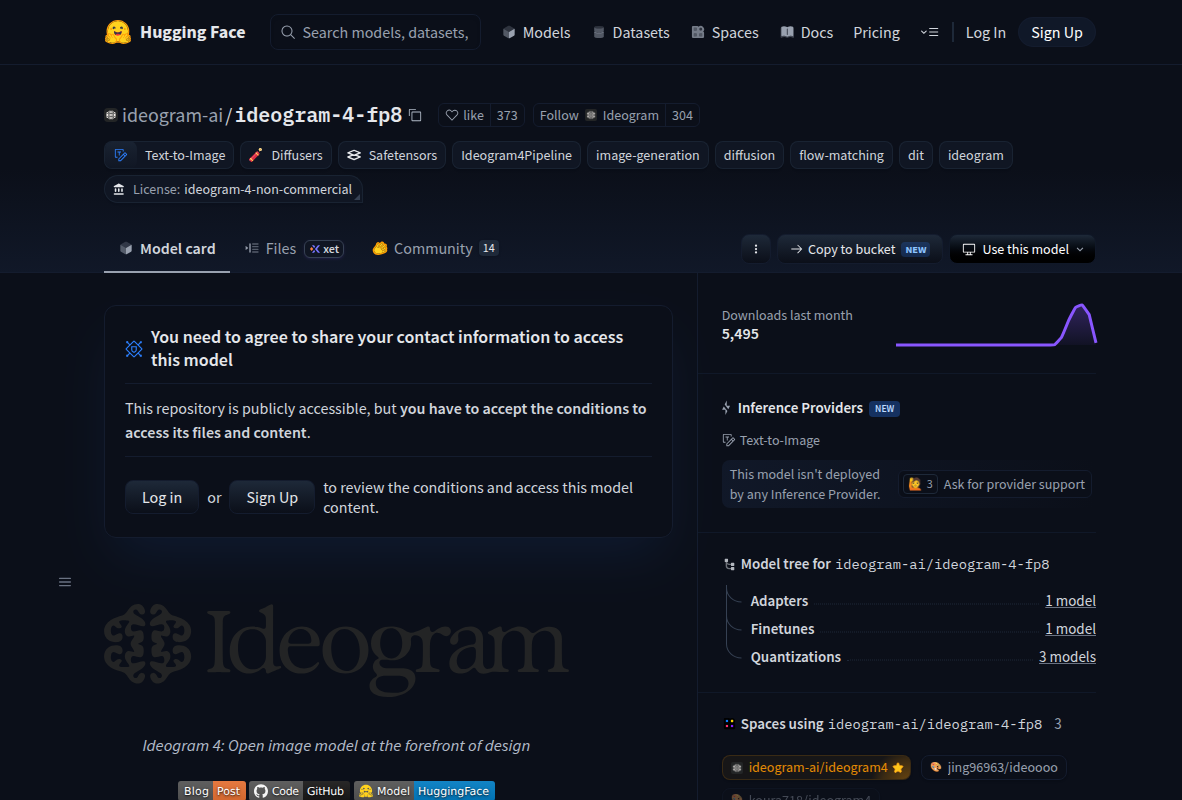This screenshot has width=1182, height=800.
Task: Copy model name with the copy icon
Action: pyautogui.click(x=415, y=115)
